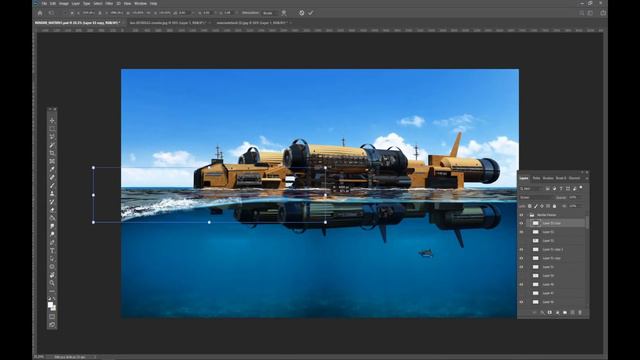Select the Path Selection tool

point(52,258)
